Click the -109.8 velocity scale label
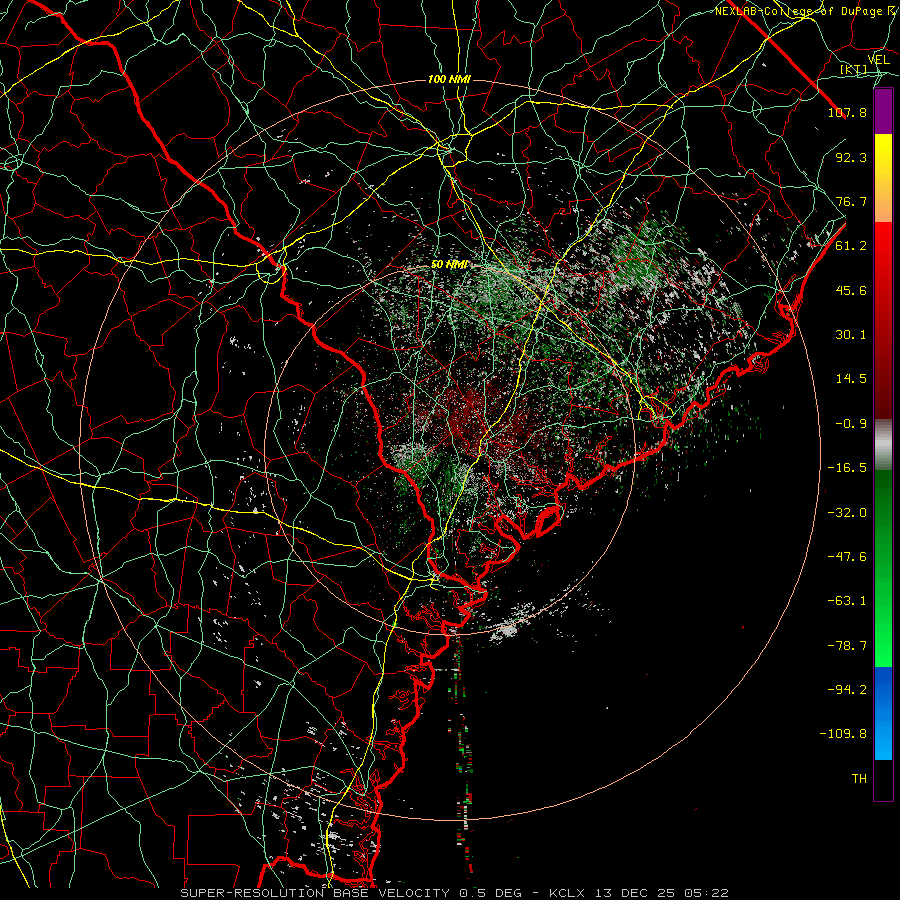The image size is (900, 900). tap(843, 734)
